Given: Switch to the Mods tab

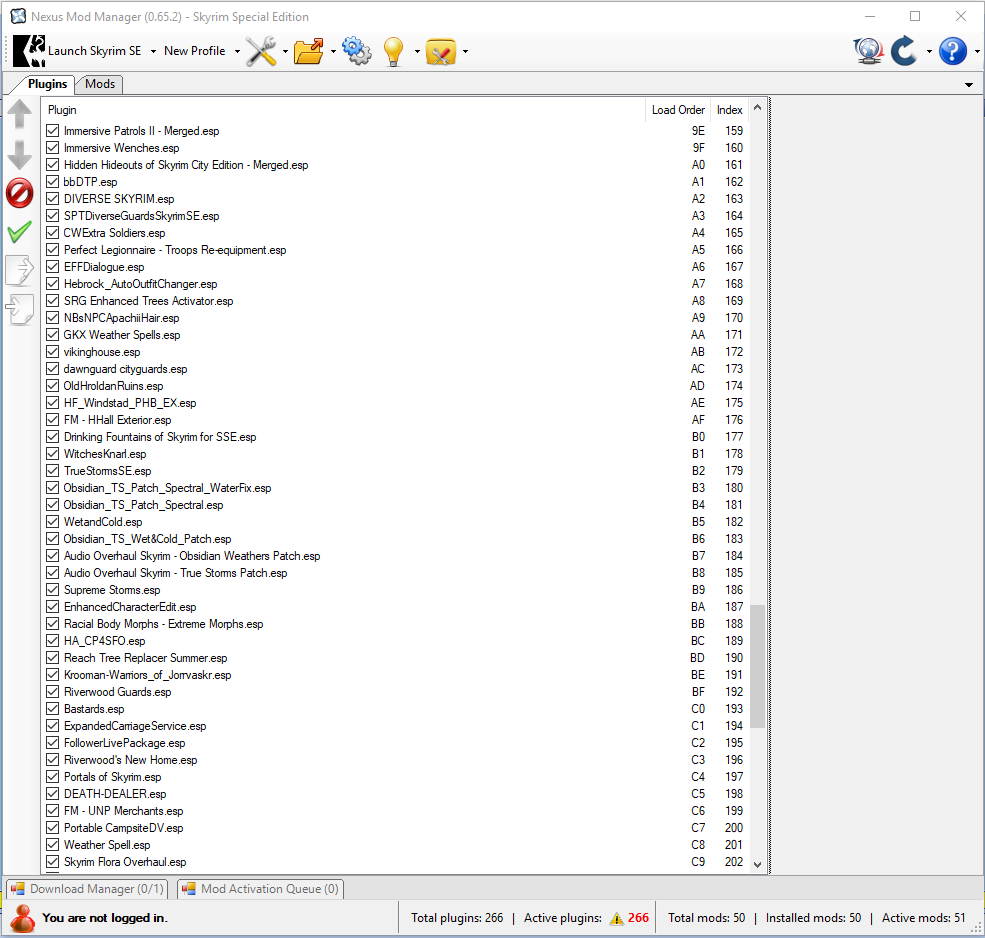Looking at the screenshot, I should pyautogui.click(x=100, y=84).
